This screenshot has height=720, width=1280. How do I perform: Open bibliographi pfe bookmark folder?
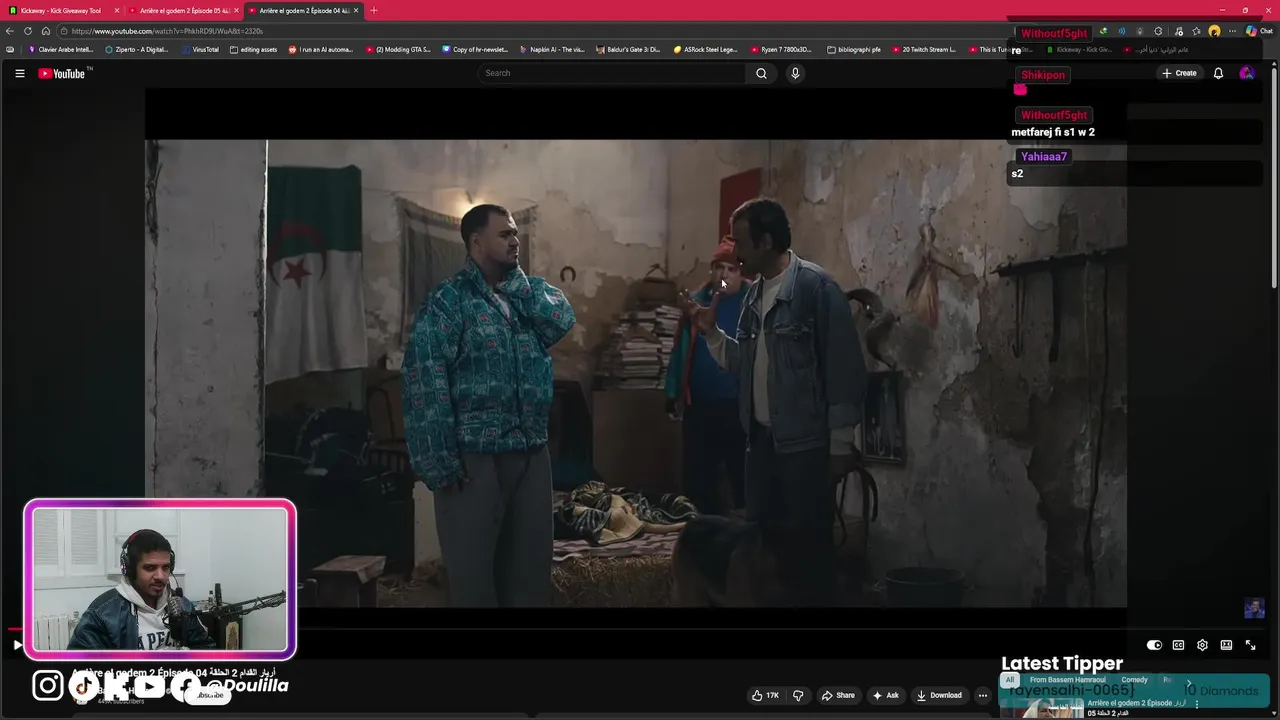[x=854, y=49]
